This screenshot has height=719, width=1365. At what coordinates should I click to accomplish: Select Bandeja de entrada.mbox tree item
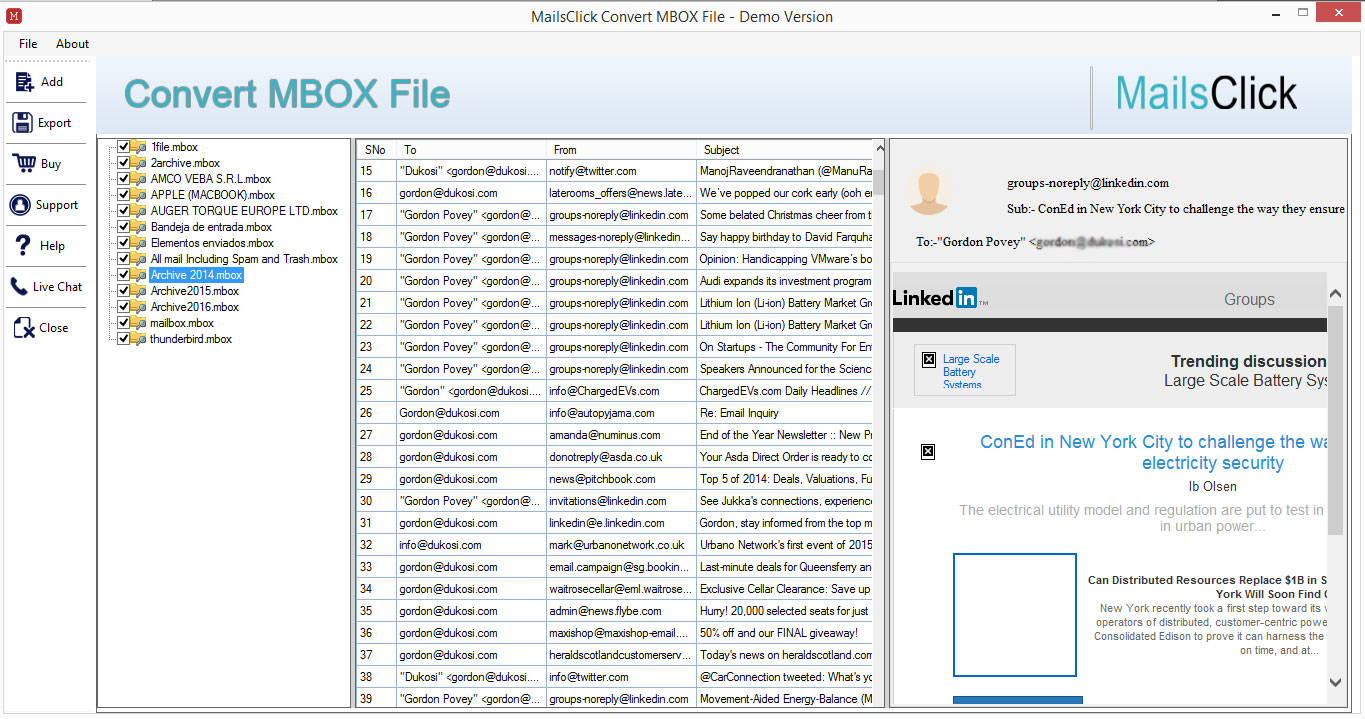pyautogui.click(x=212, y=227)
